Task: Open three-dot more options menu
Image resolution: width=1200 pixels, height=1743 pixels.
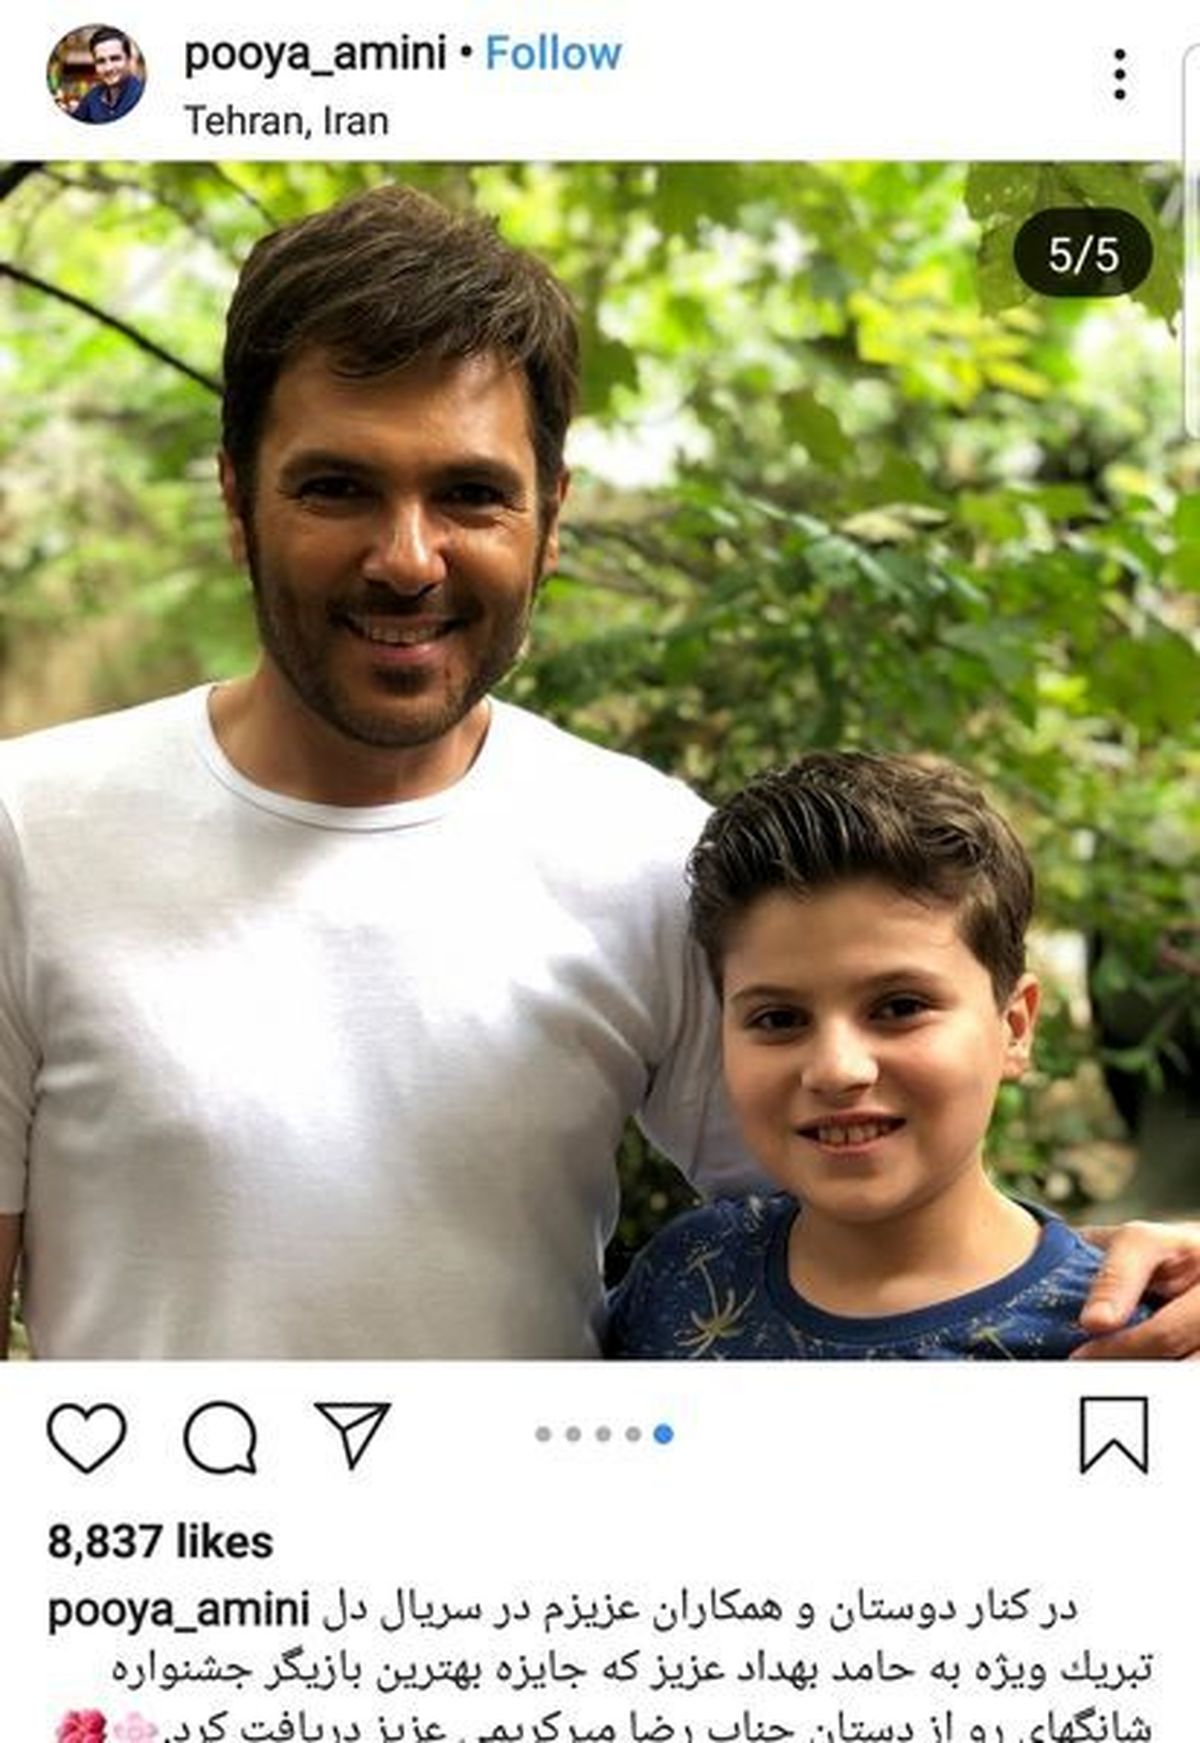Action: pos(1120,74)
